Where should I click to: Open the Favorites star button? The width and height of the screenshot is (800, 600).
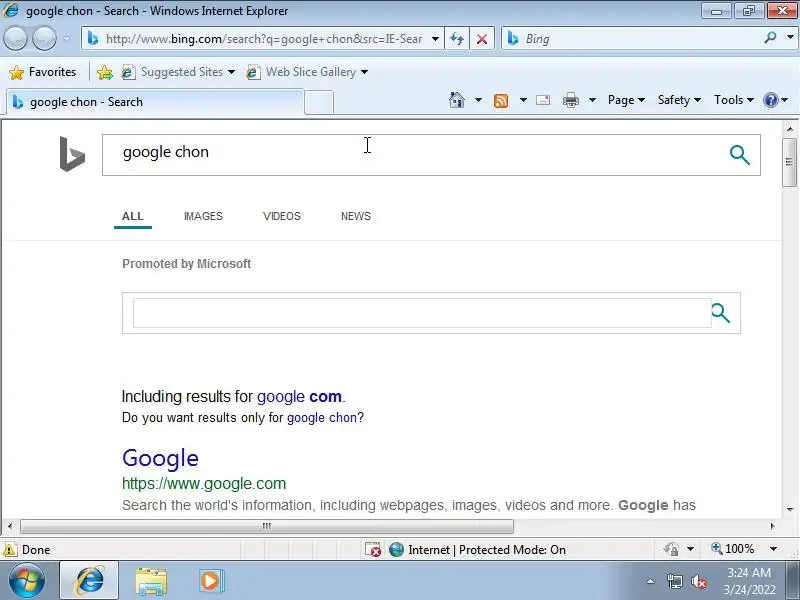(x=43, y=72)
